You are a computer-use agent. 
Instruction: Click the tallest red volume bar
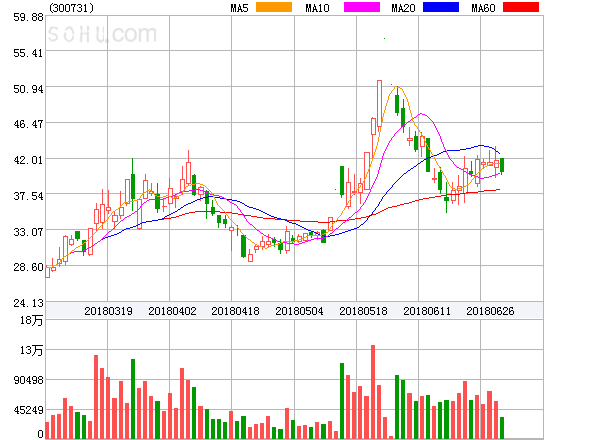pos(373,391)
